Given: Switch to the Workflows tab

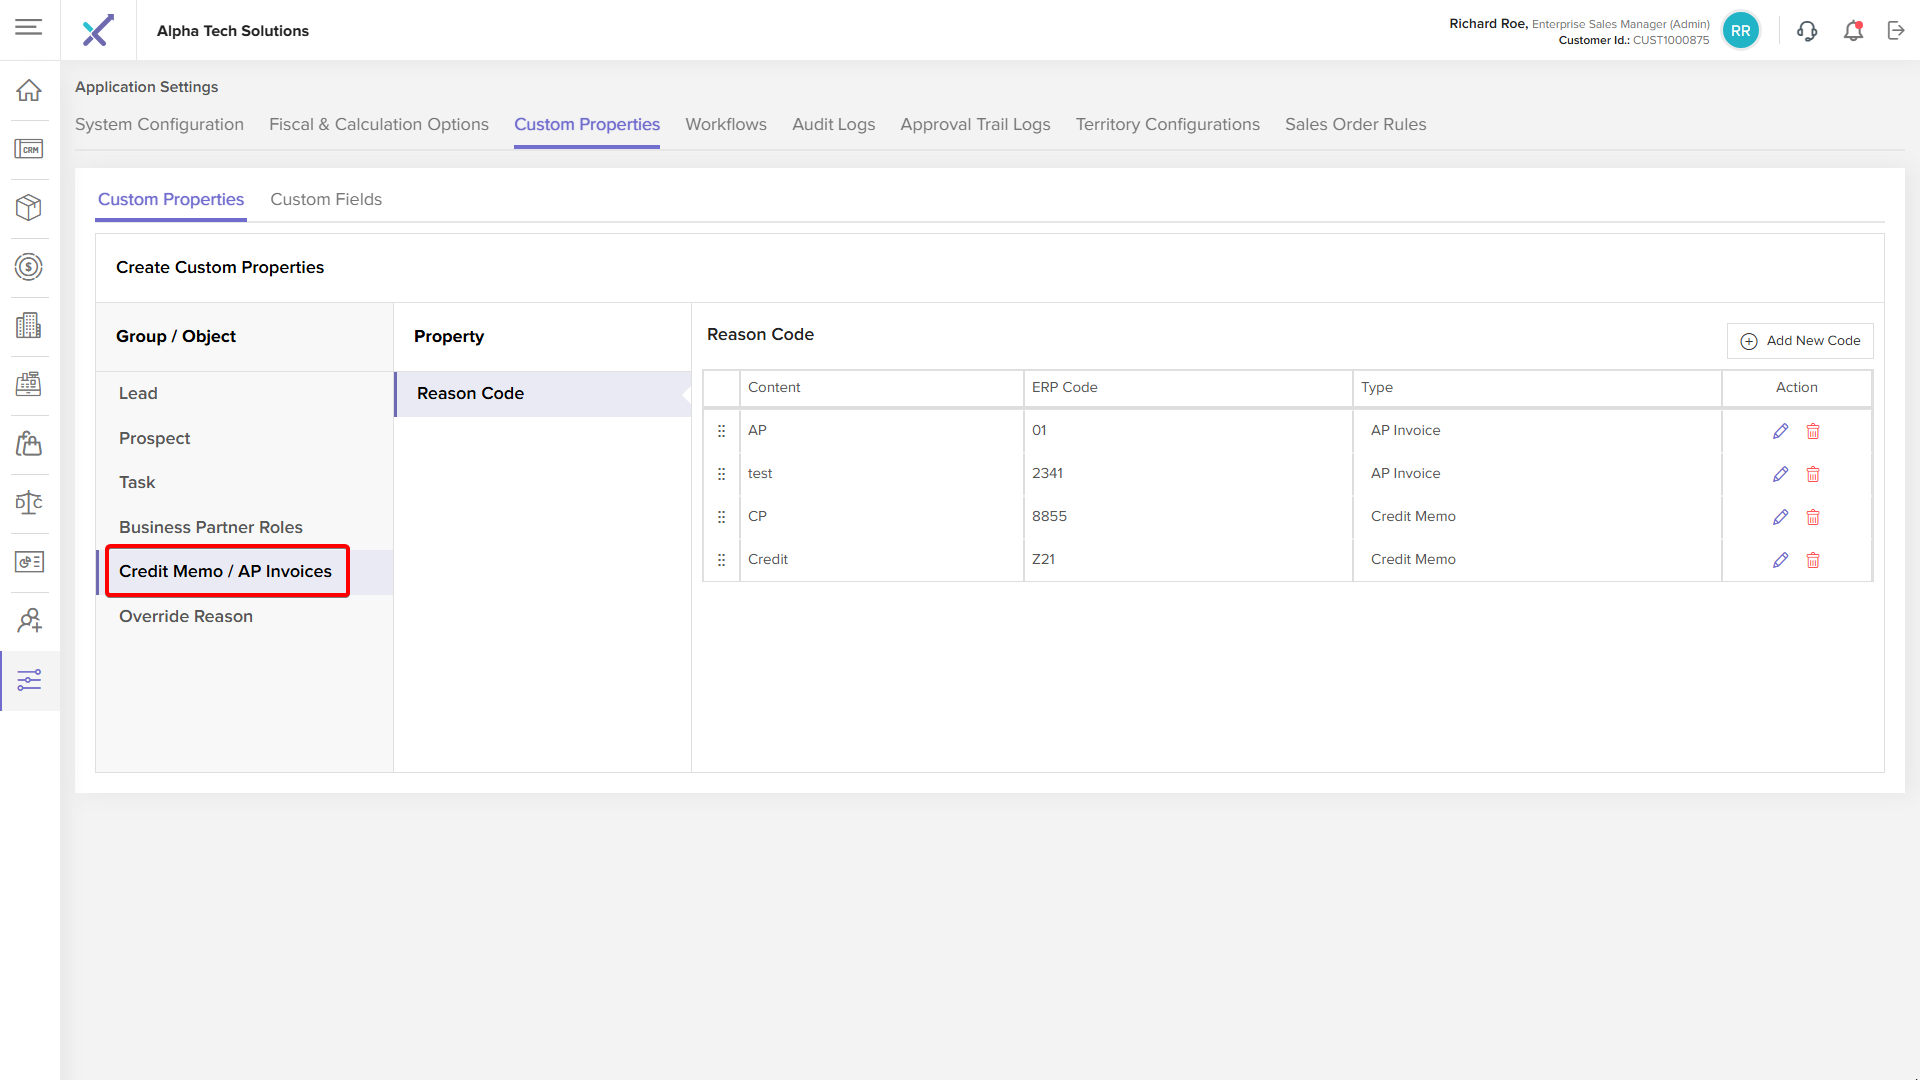Looking at the screenshot, I should click(x=725, y=124).
